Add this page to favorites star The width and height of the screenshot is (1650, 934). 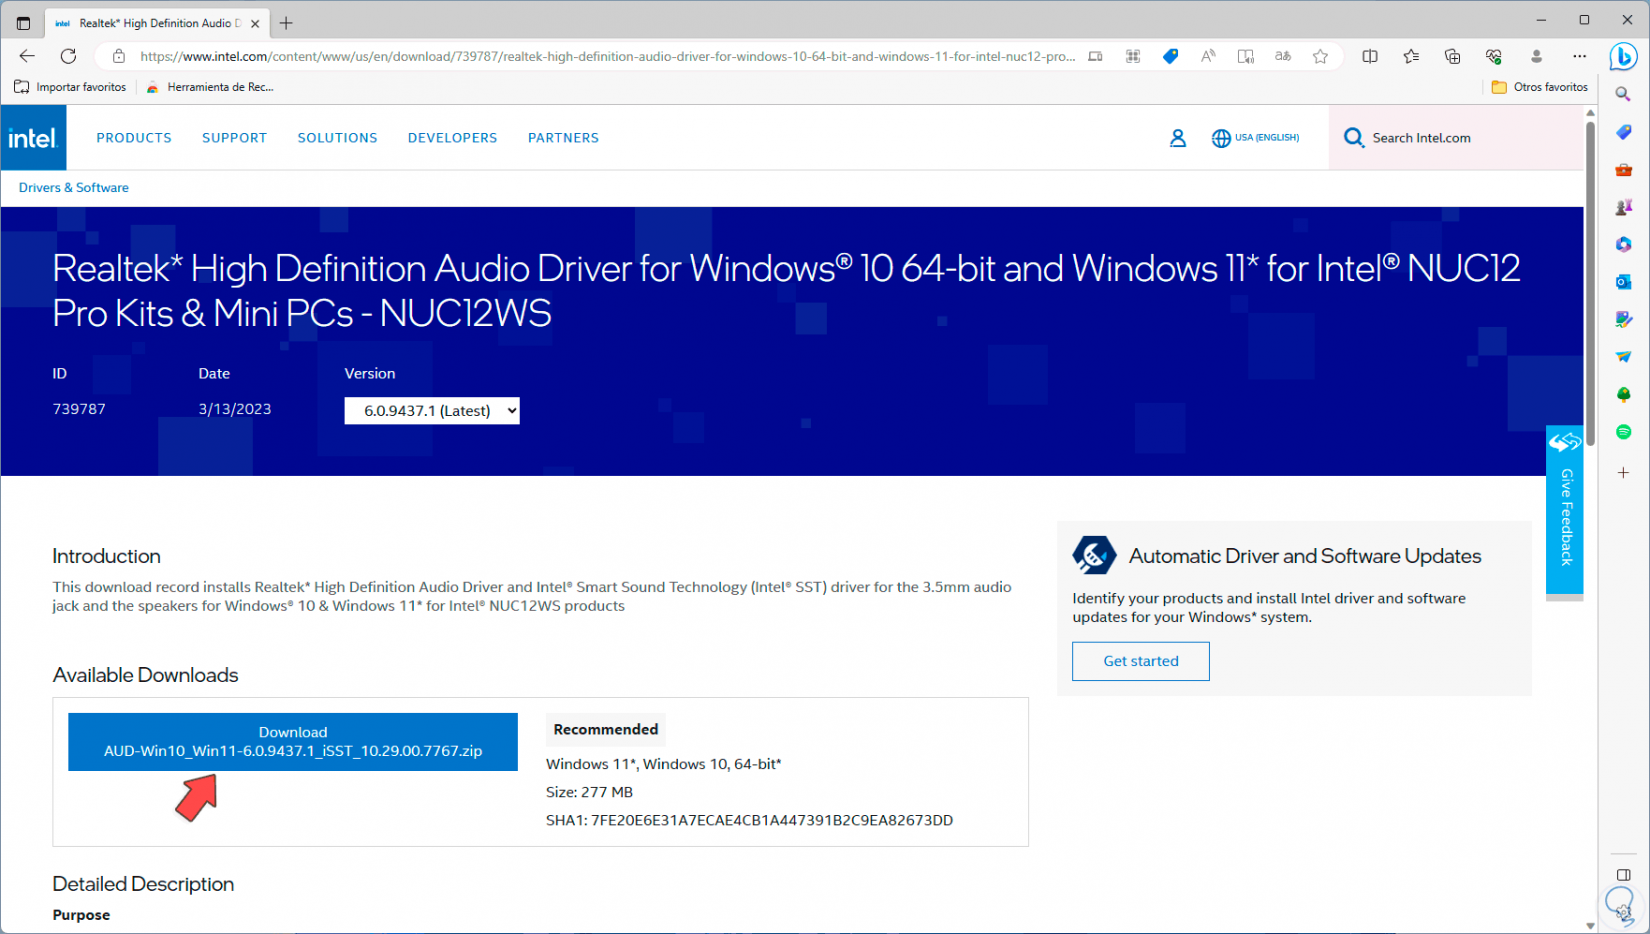[1320, 56]
